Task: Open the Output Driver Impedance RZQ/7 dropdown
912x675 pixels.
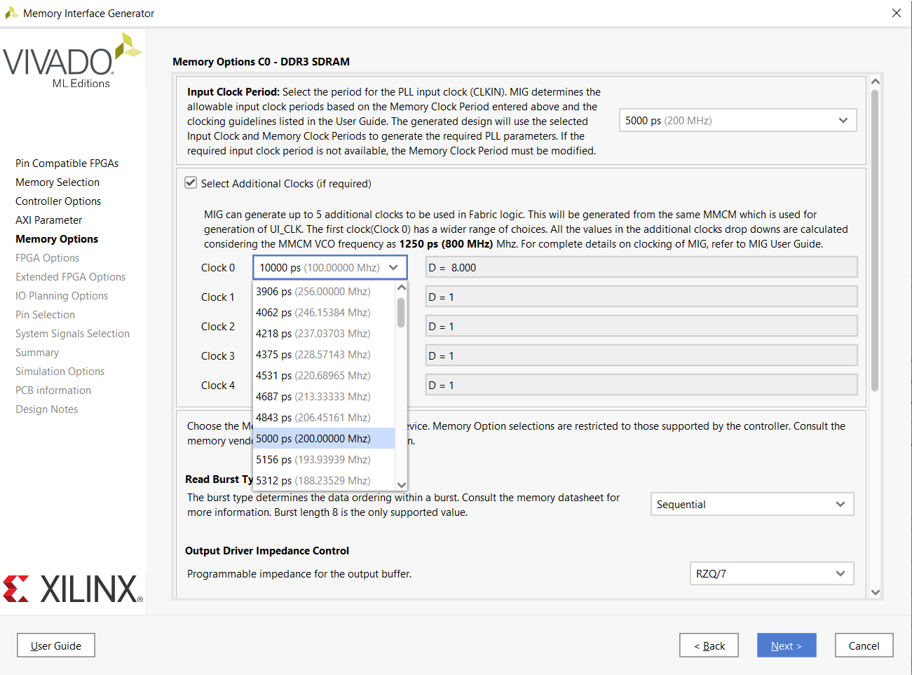Action: point(771,573)
